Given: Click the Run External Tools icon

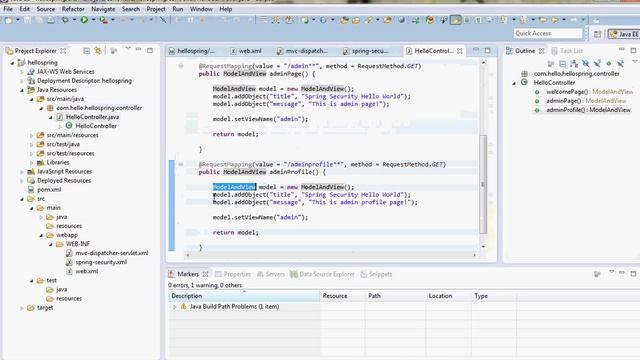Looking at the screenshot, I should pyautogui.click(x=104, y=20).
